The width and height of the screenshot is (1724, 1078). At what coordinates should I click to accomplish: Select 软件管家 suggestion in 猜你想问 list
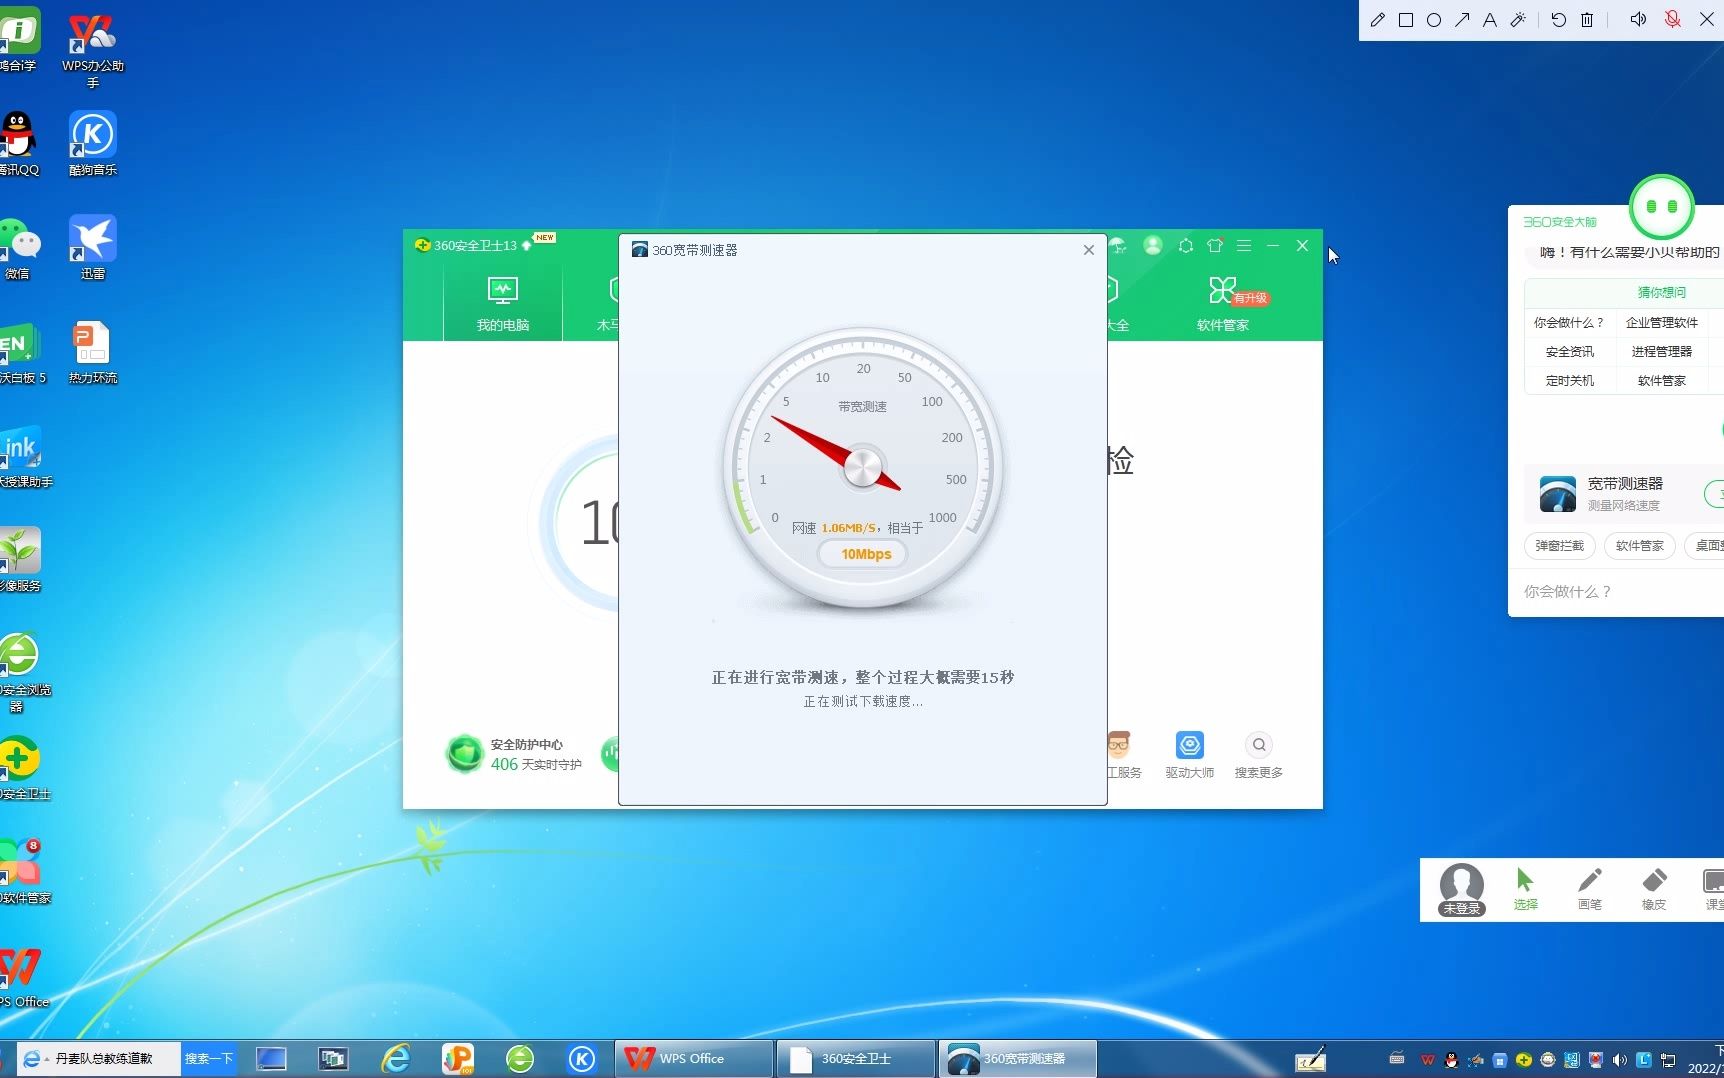click(x=1661, y=381)
